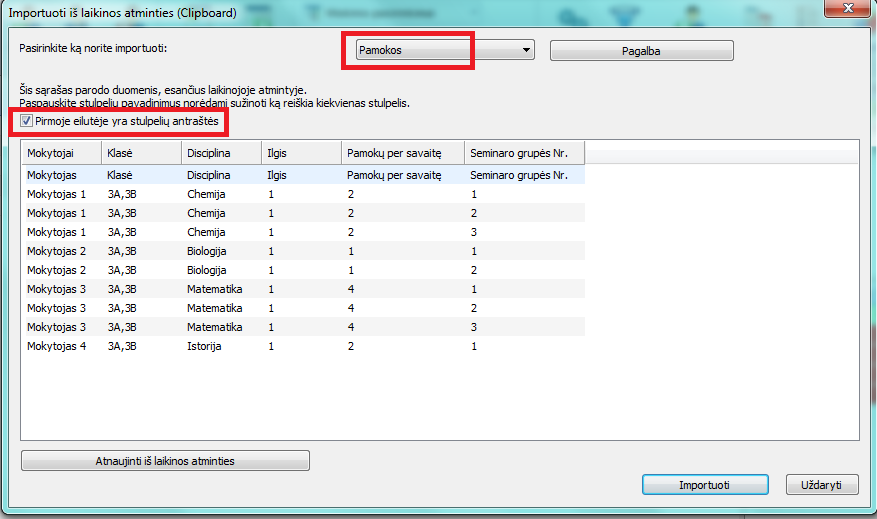The height and width of the screenshot is (519, 877).
Task: Click the Pagalba help button
Action: coord(642,51)
